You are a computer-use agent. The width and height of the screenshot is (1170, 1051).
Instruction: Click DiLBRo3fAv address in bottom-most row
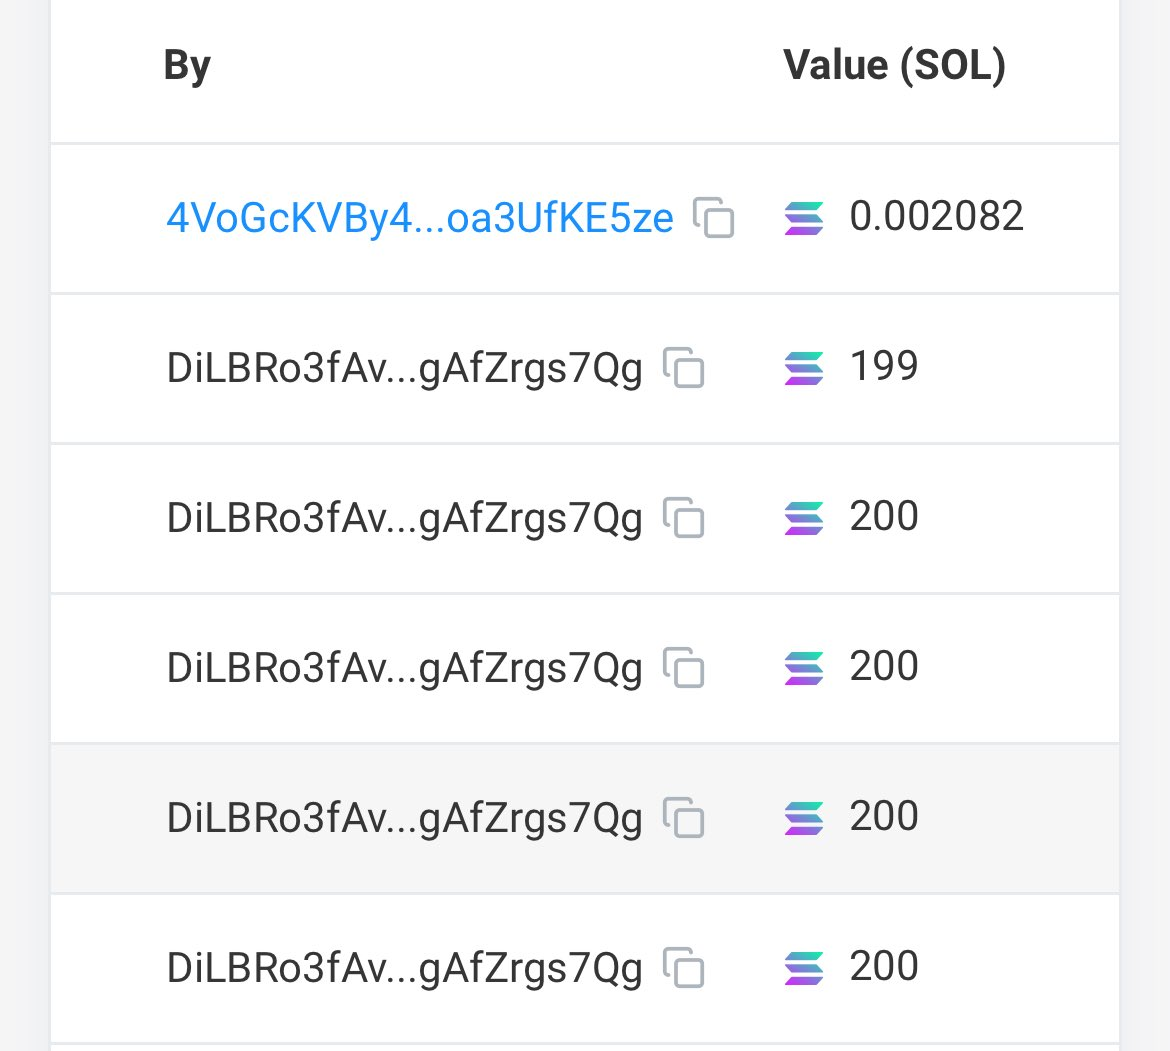404,967
